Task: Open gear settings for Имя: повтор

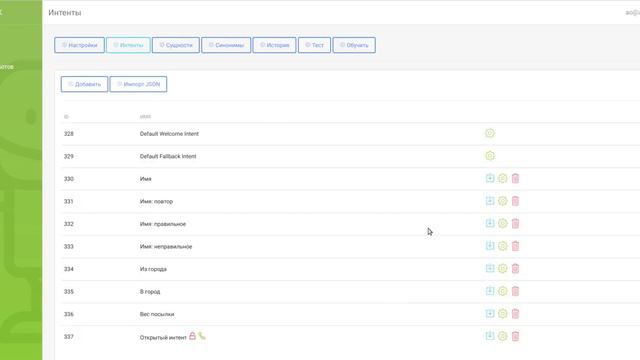Action: (502, 201)
